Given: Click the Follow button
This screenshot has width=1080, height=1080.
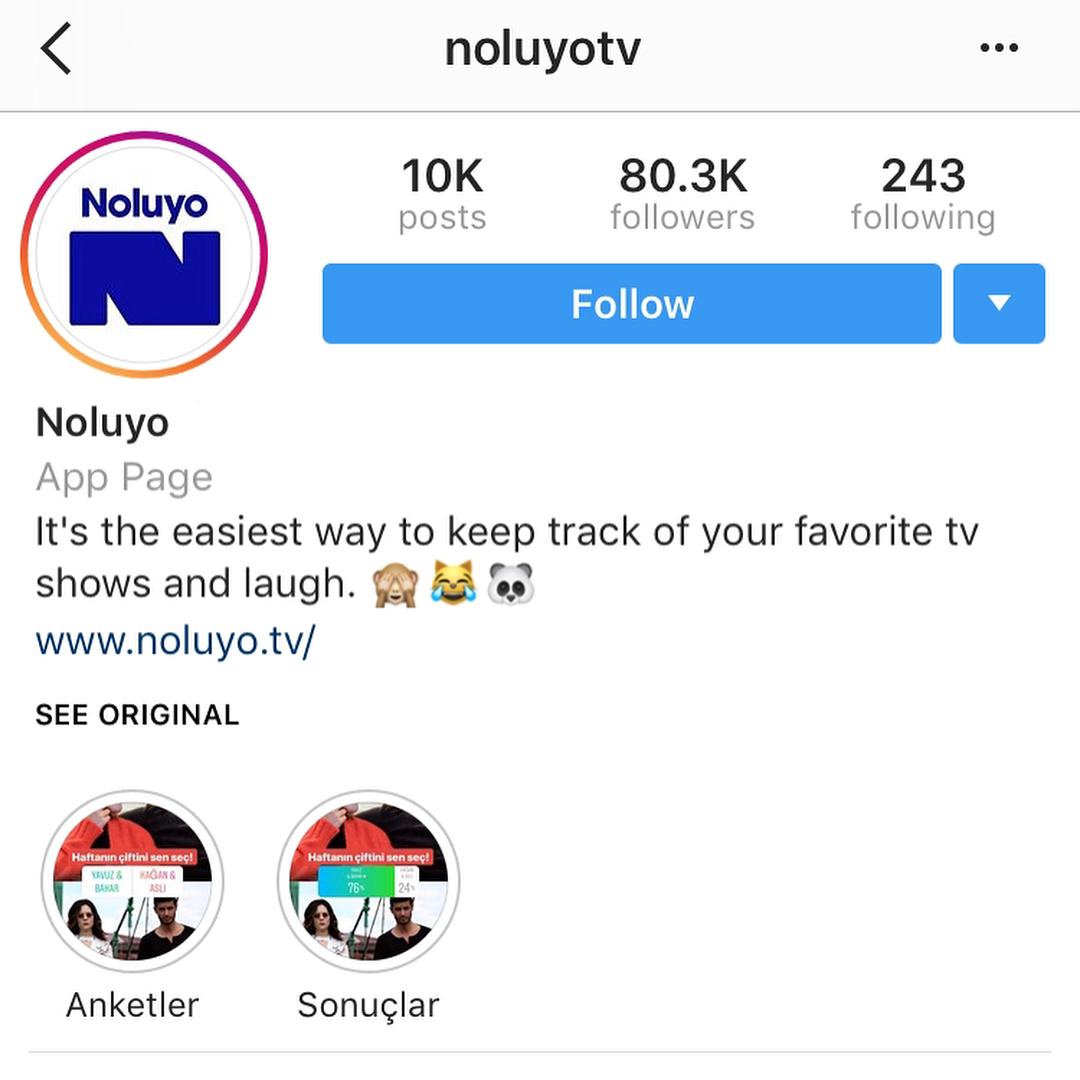Looking at the screenshot, I should coord(632,303).
